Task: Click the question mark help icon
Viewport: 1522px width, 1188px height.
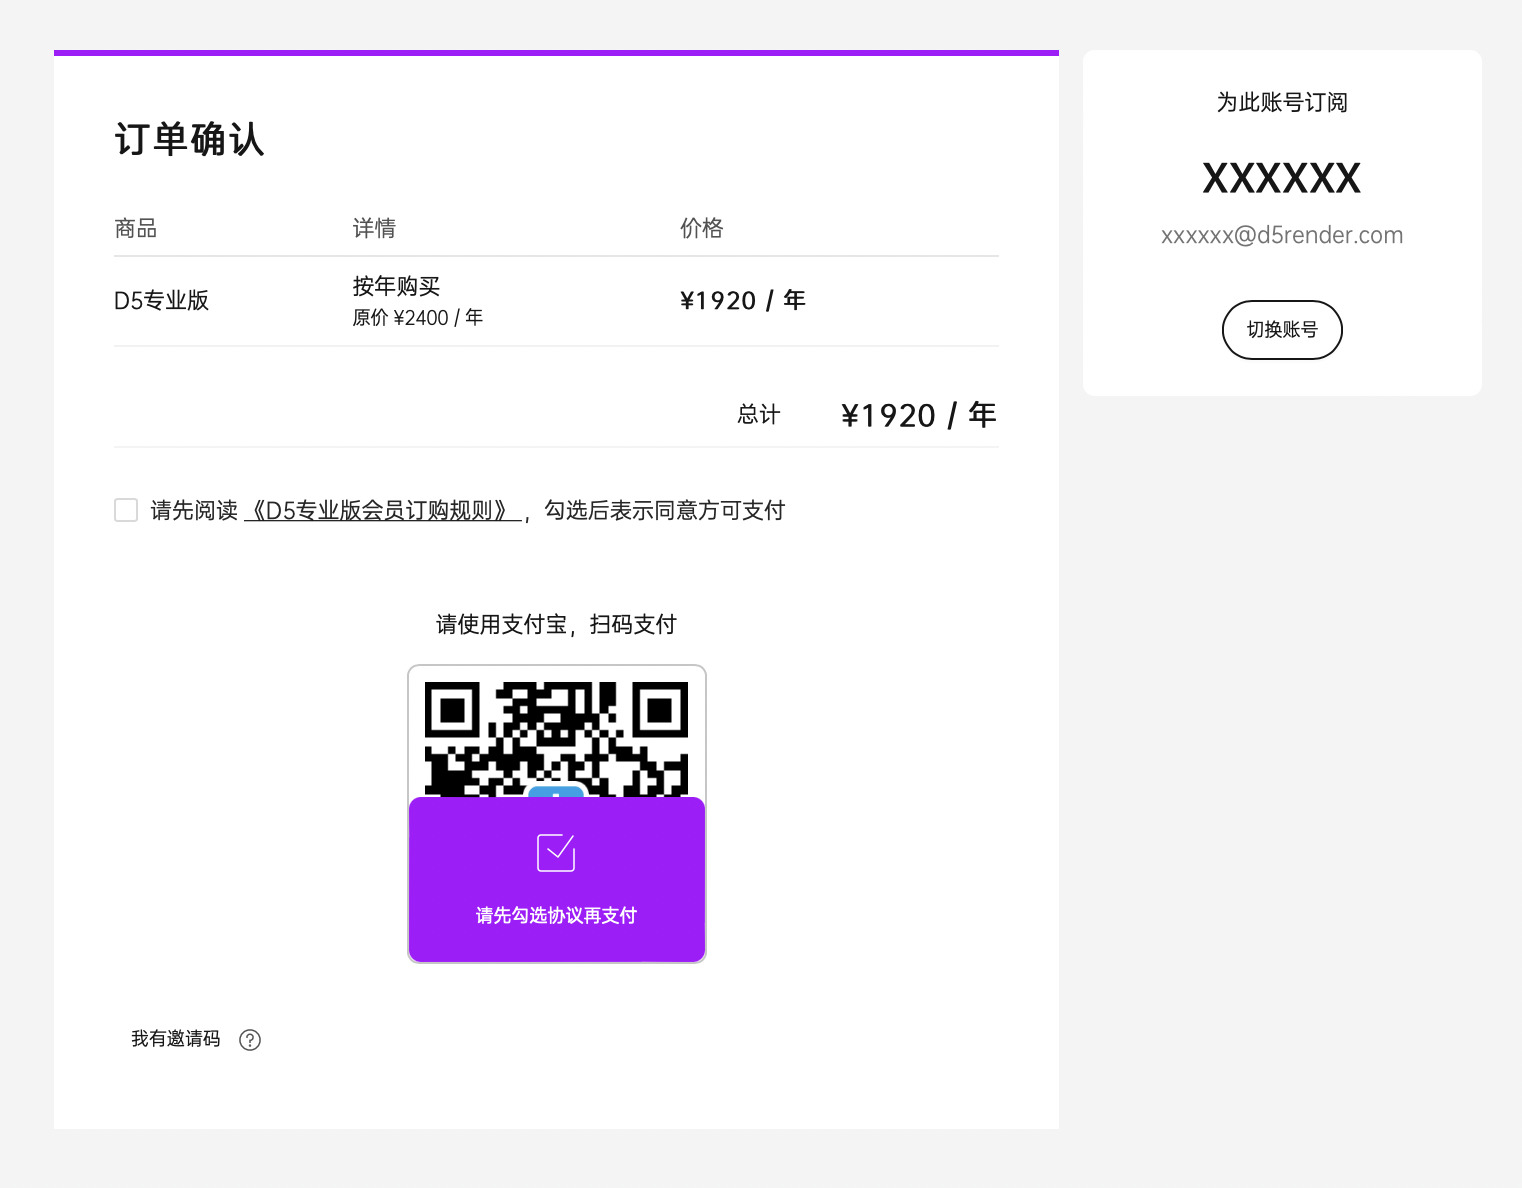Action: (x=250, y=1040)
